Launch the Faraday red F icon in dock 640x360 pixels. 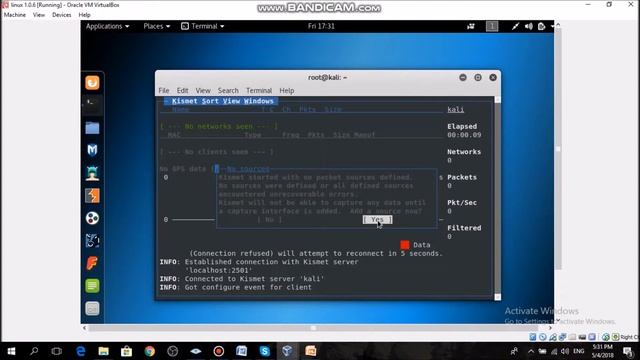click(92, 263)
